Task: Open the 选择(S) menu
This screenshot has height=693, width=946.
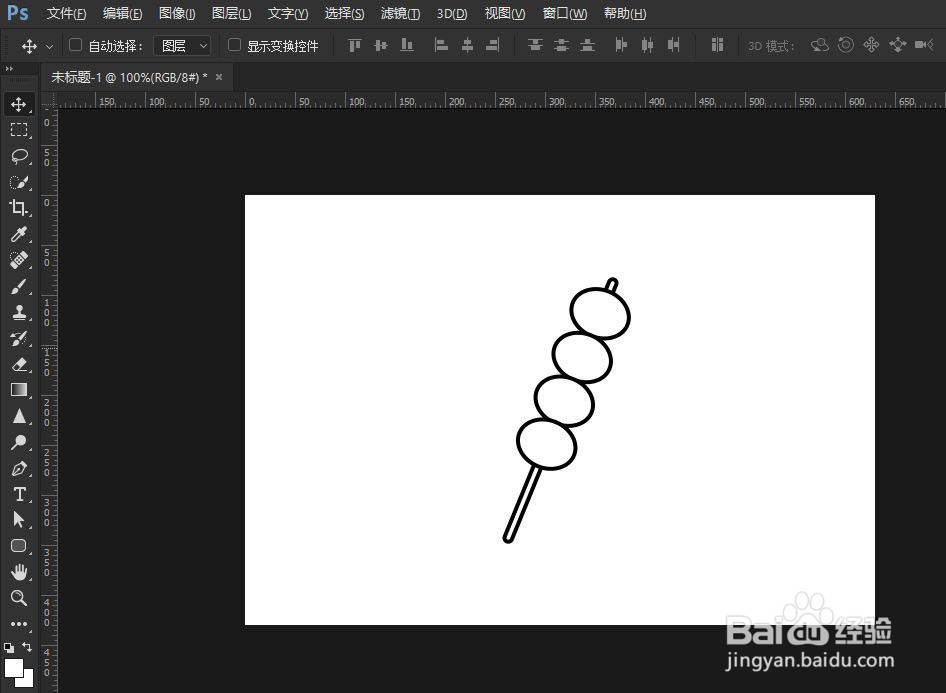Action: click(344, 13)
